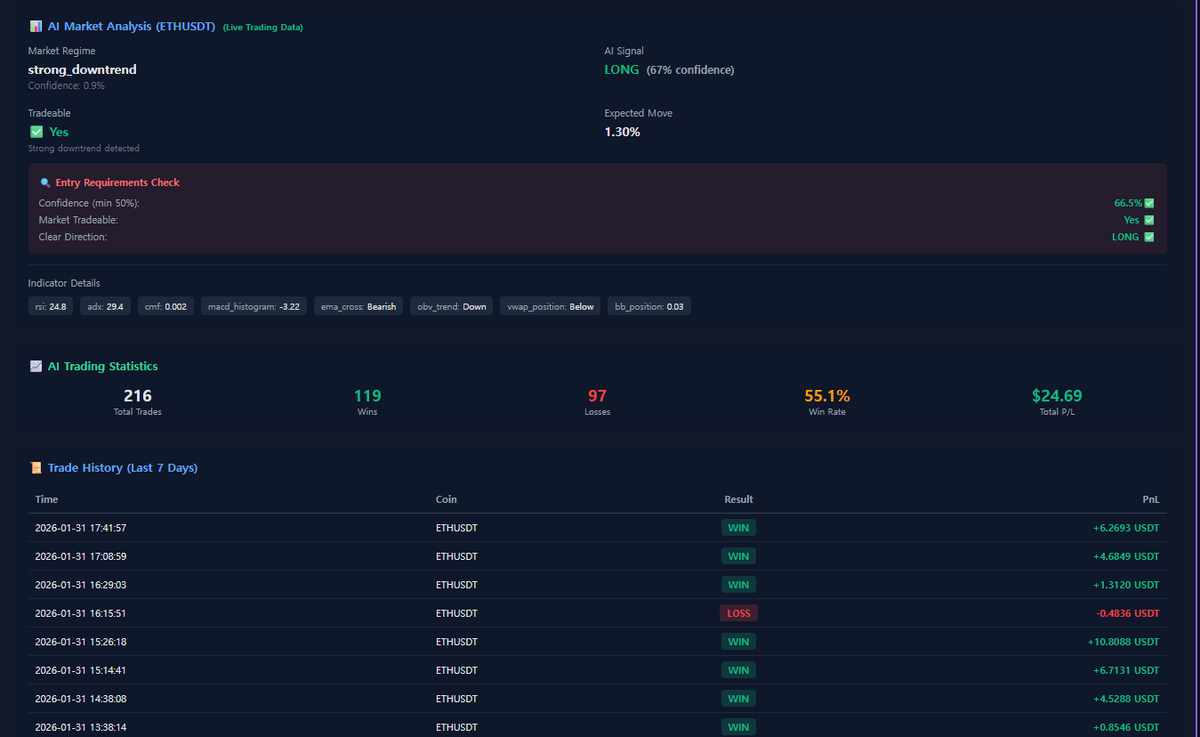Click the magnifier icon in Entry Requirements Check
The width and height of the screenshot is (1200, 737).
45,183
